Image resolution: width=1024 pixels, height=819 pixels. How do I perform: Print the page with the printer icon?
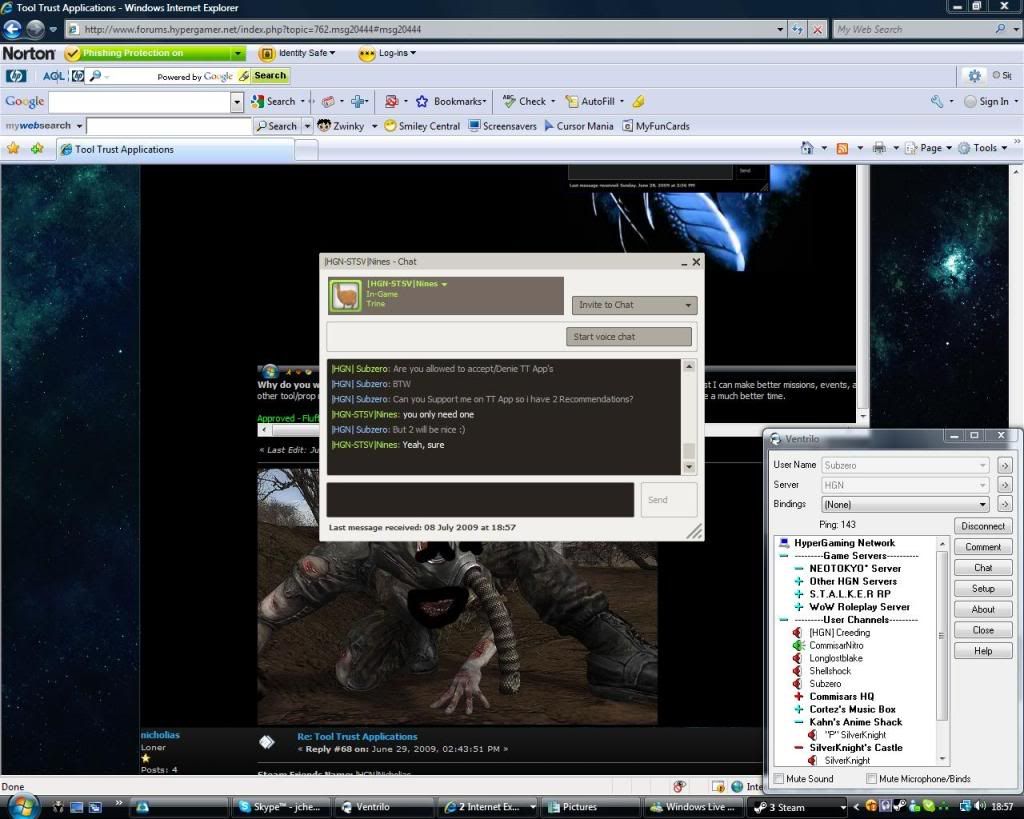coord(879,148)
